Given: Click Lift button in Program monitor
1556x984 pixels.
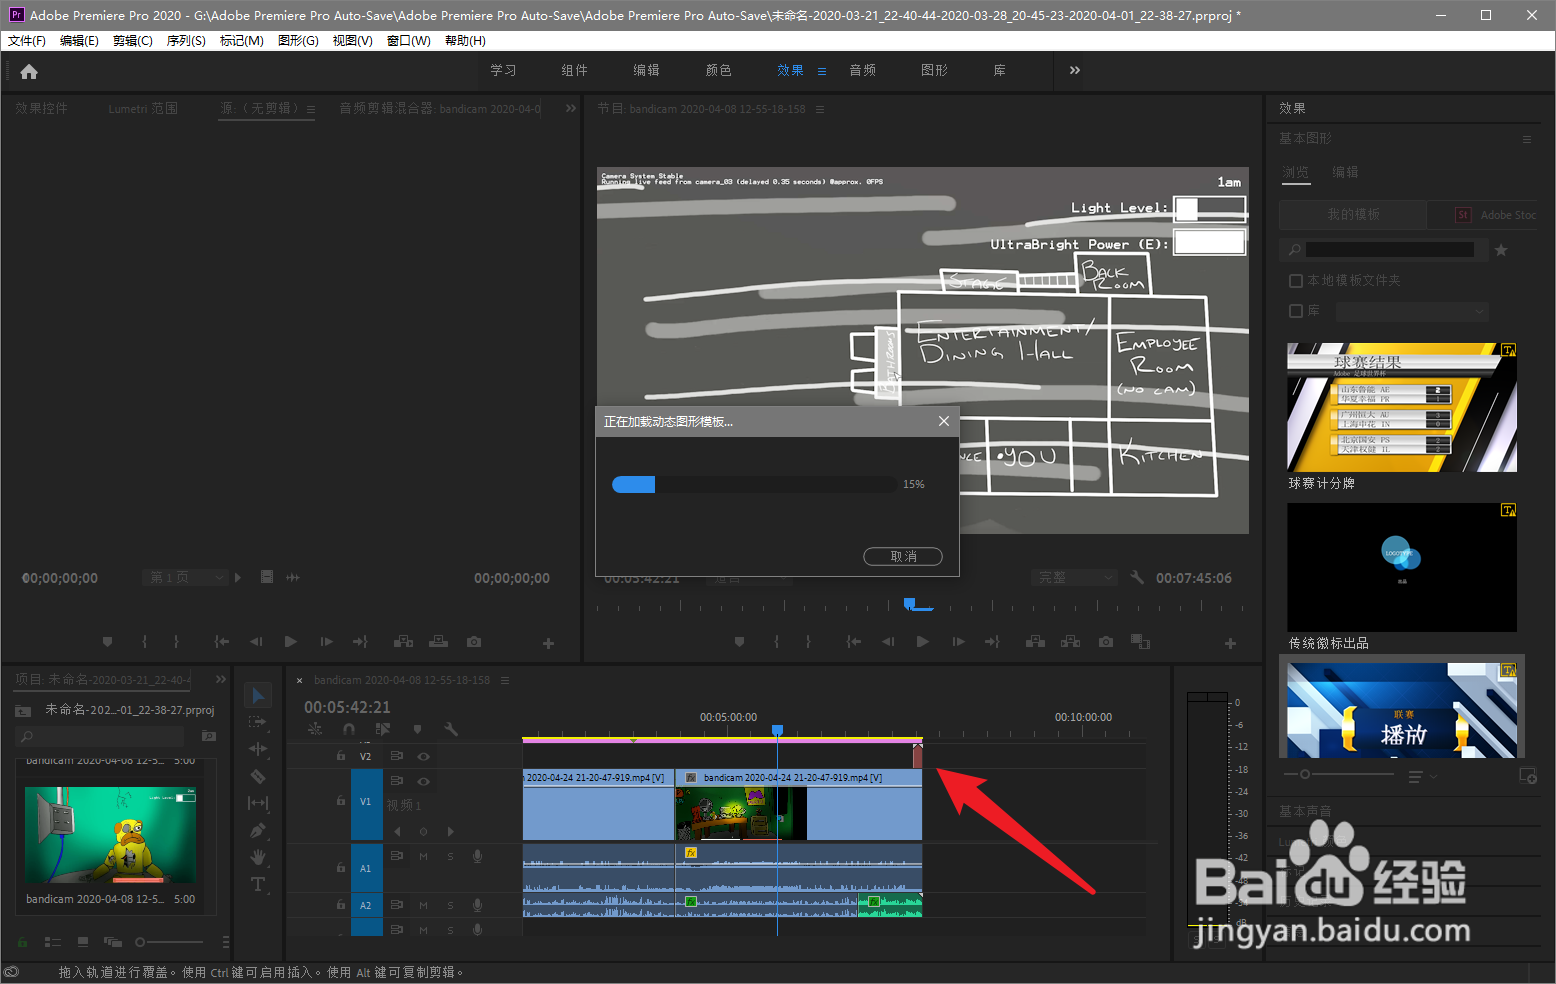Looking at the screenshot, I should (x=1035, y=642).
